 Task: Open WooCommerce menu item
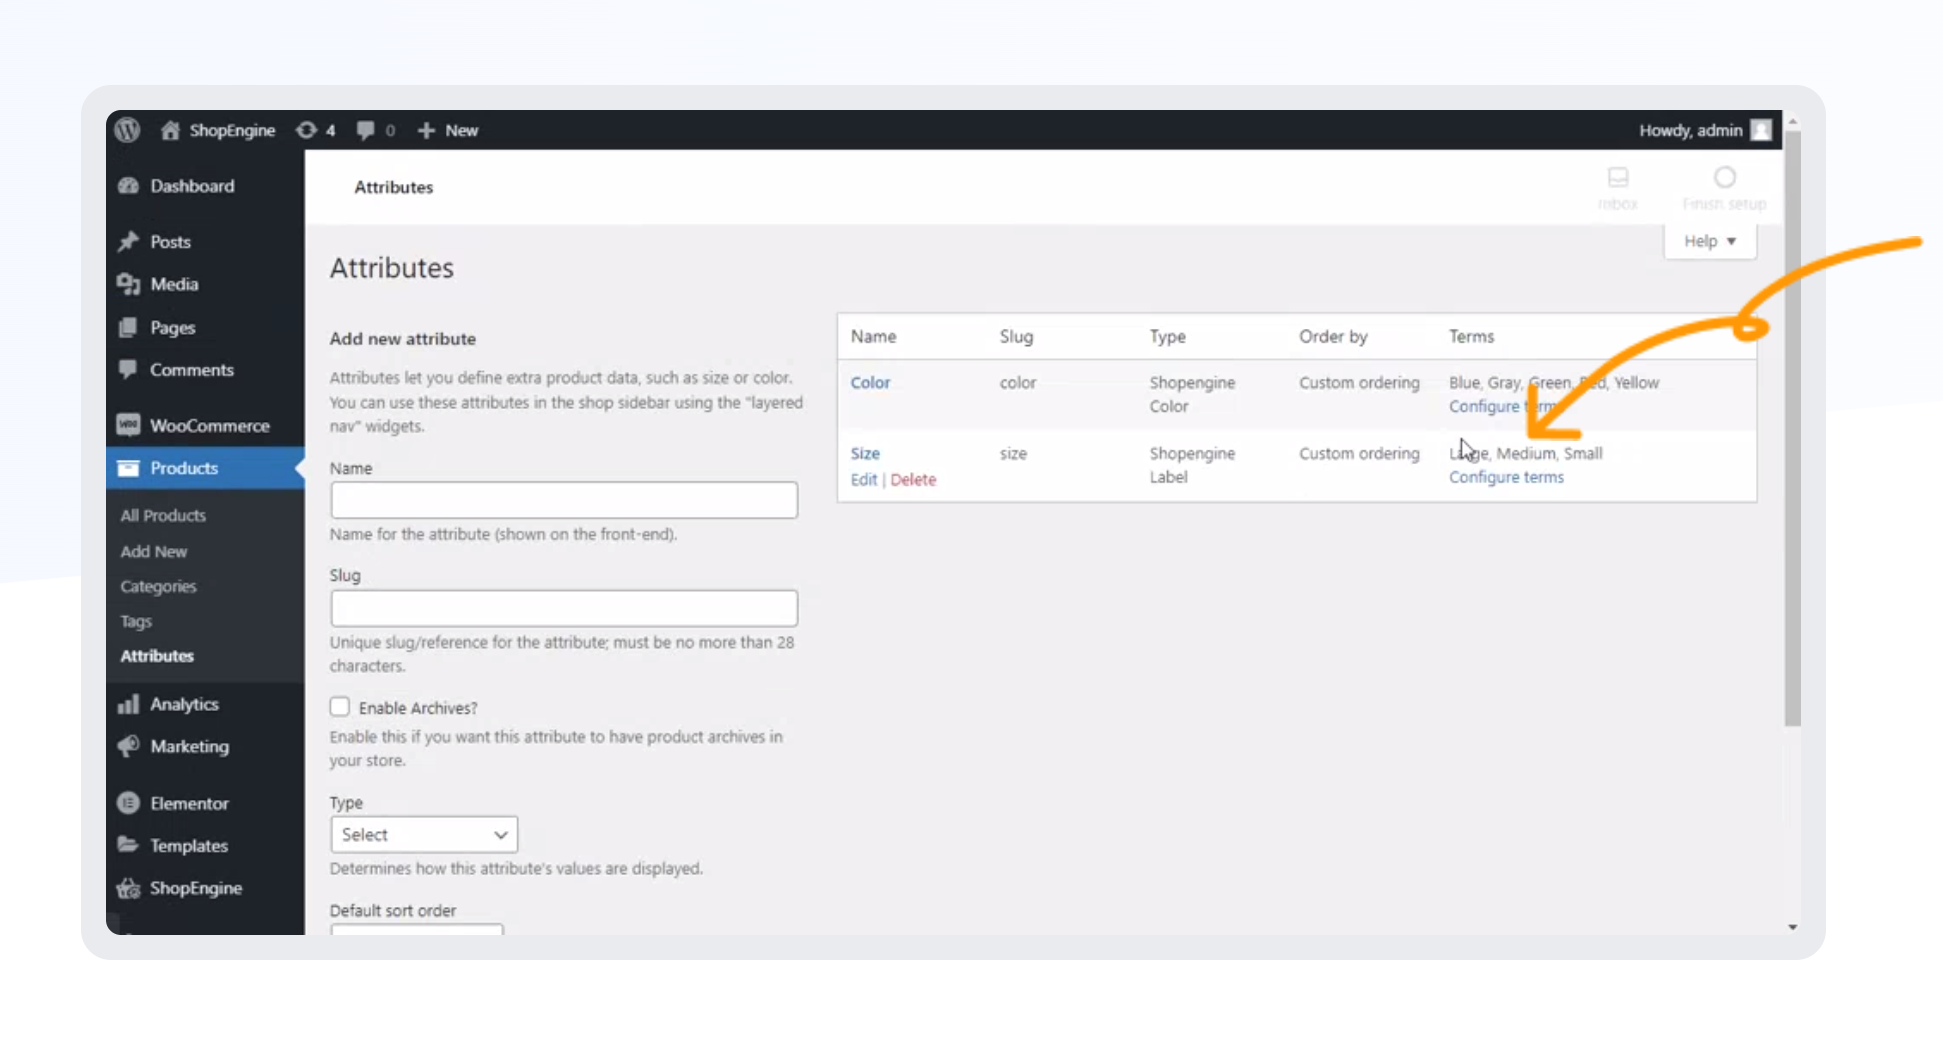(210, 425)
